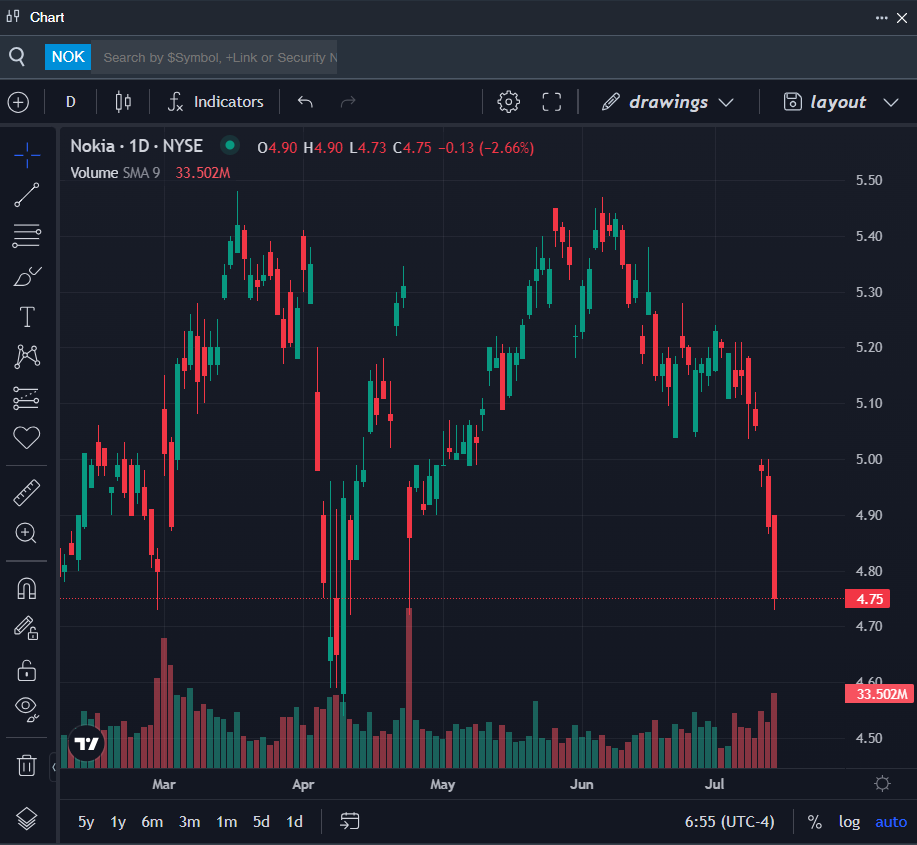Screen dimensions: 917x845
Task: Select the crosshair cursor tool
Action: point(27,155)
